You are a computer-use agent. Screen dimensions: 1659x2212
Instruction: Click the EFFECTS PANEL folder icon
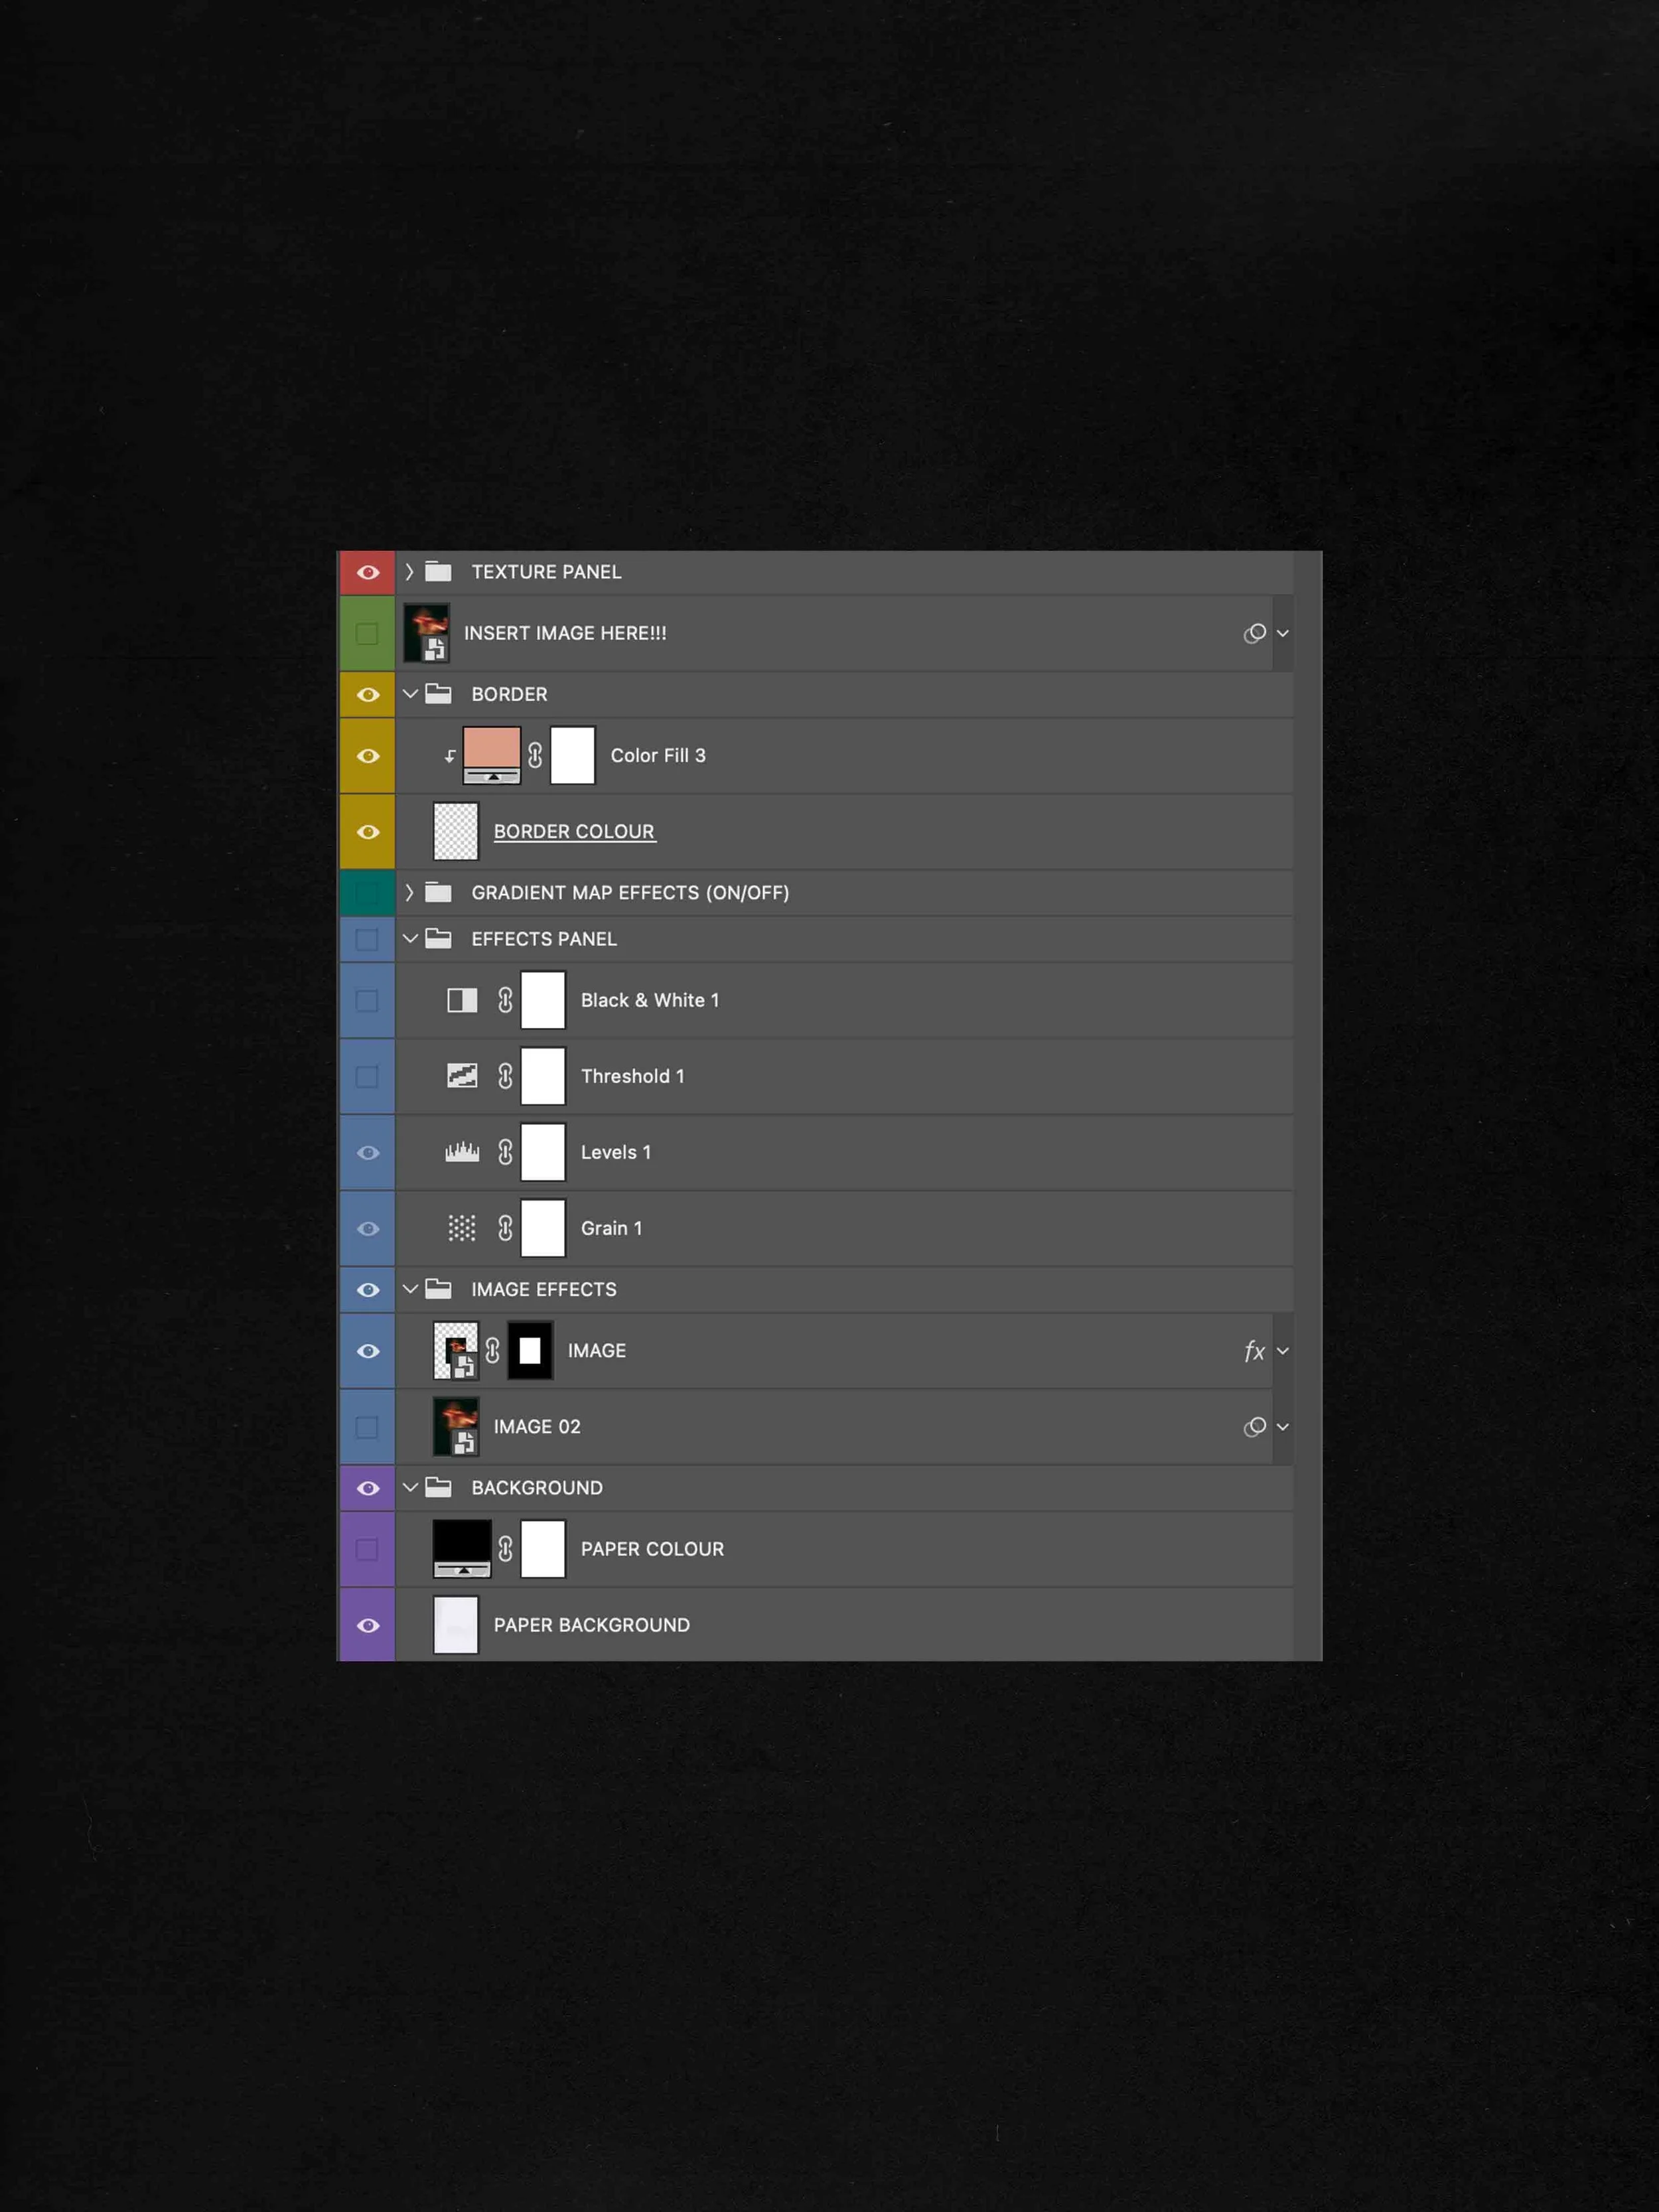438,939
